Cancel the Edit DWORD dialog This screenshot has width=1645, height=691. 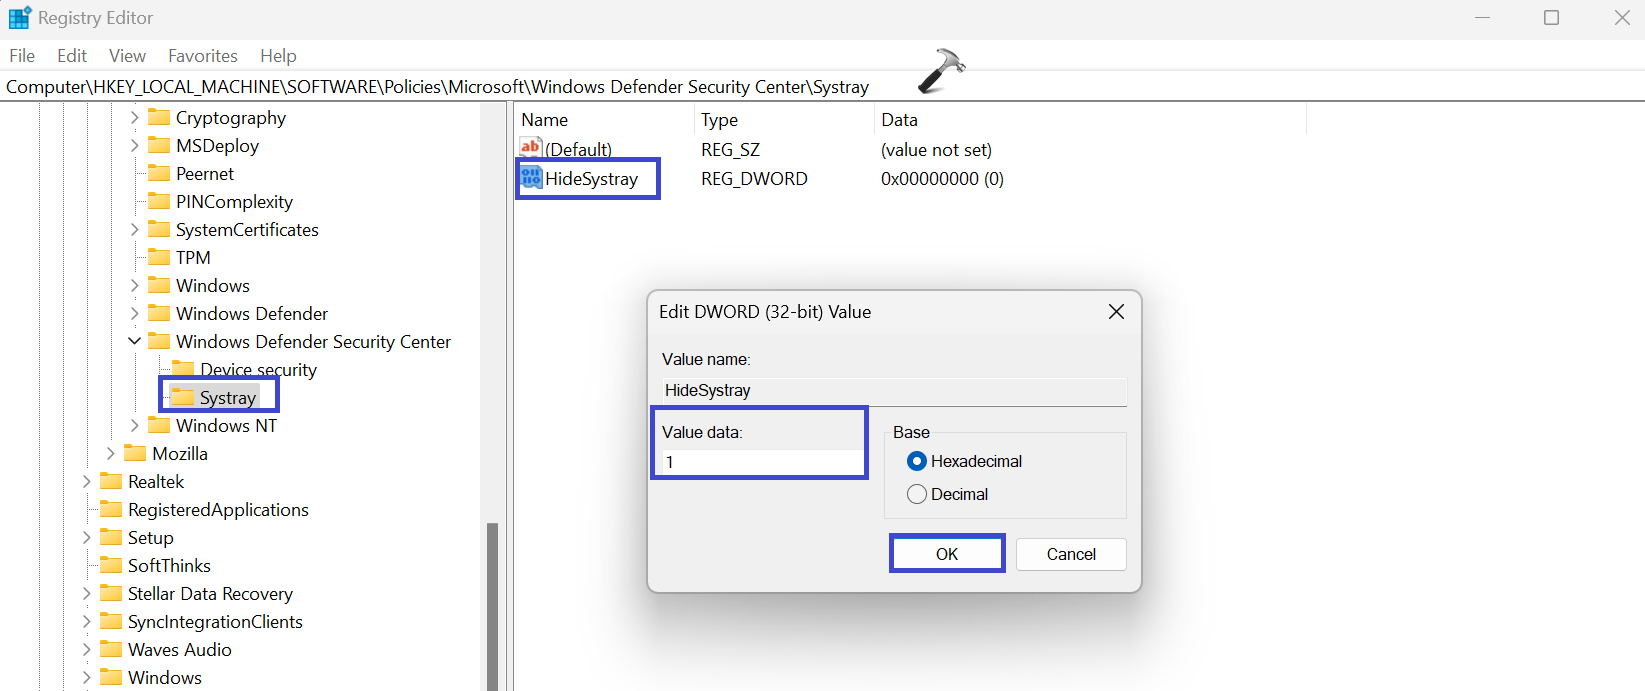pyautogui.click(x=1071, y=554)
